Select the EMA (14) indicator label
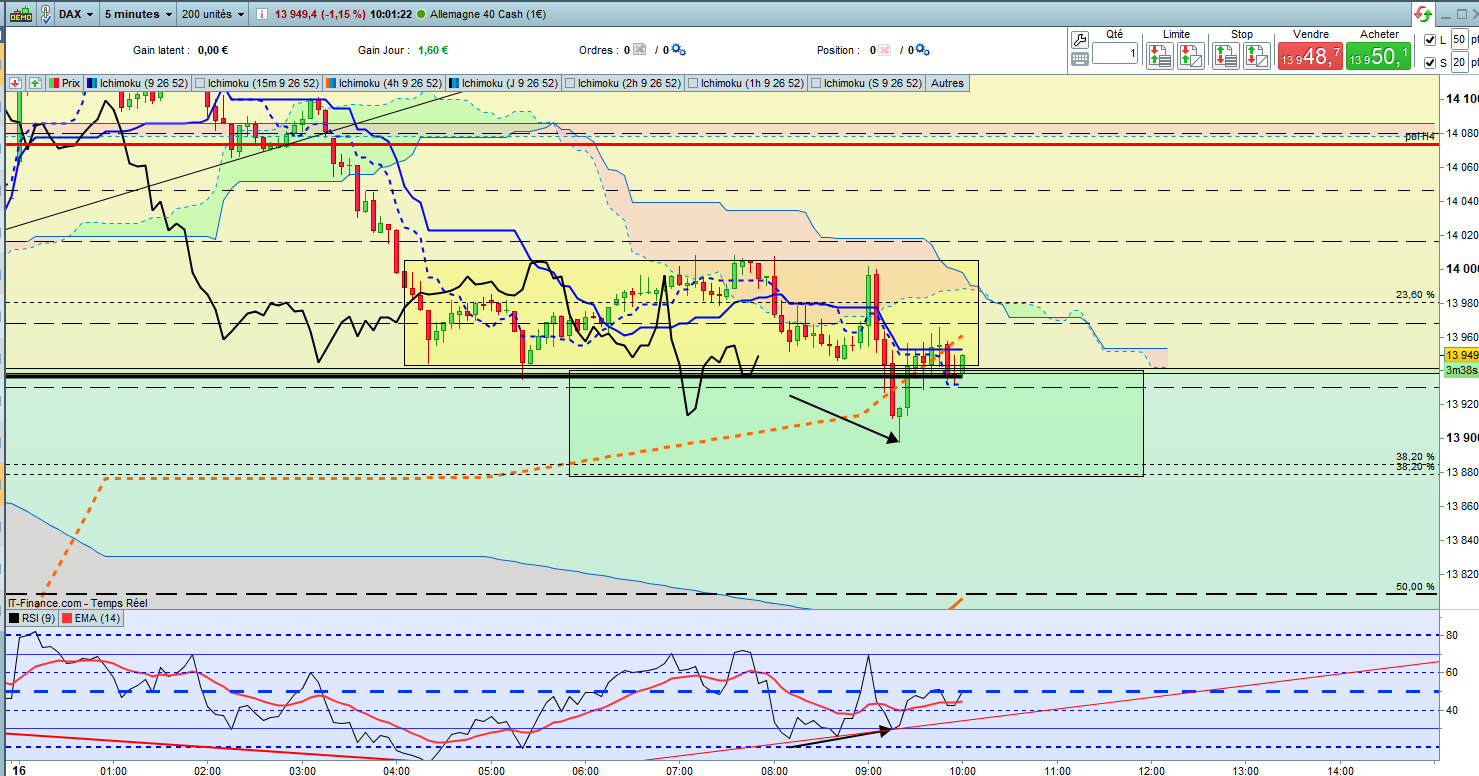The width and height of the screenshot is (1479, 776). click(x=92, y=618)
